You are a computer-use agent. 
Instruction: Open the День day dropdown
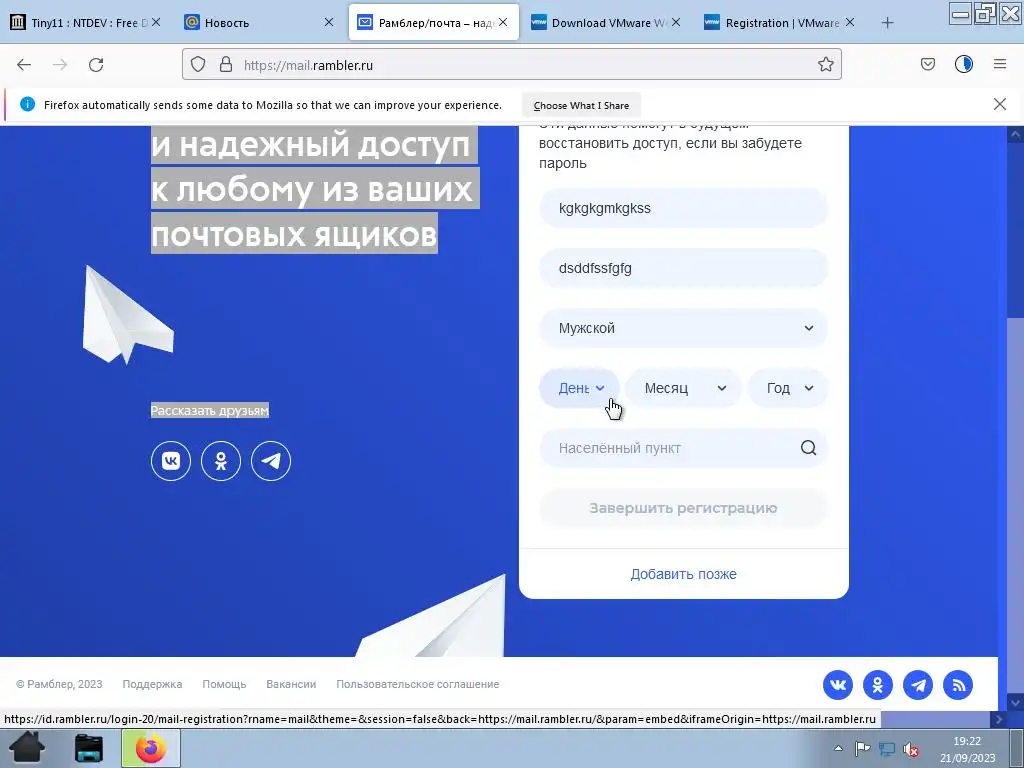click(x=579, y=388)
